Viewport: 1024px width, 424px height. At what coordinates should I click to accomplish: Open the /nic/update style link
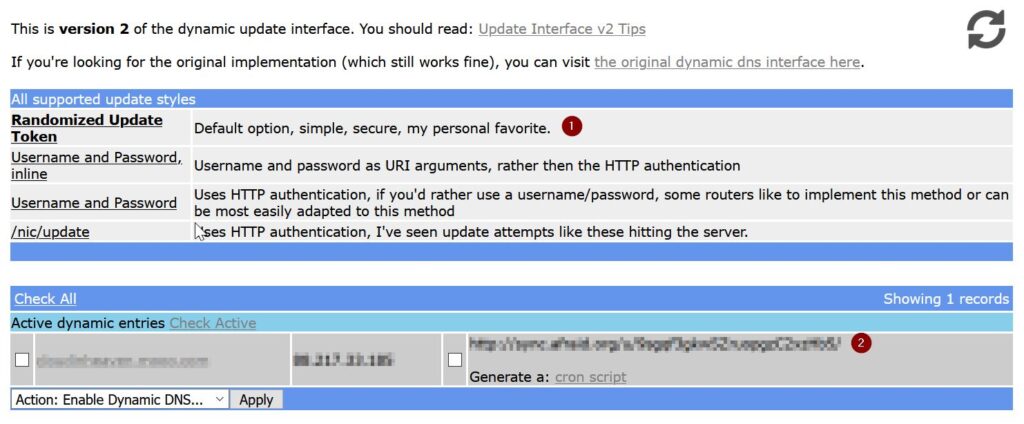pos(50,232)
